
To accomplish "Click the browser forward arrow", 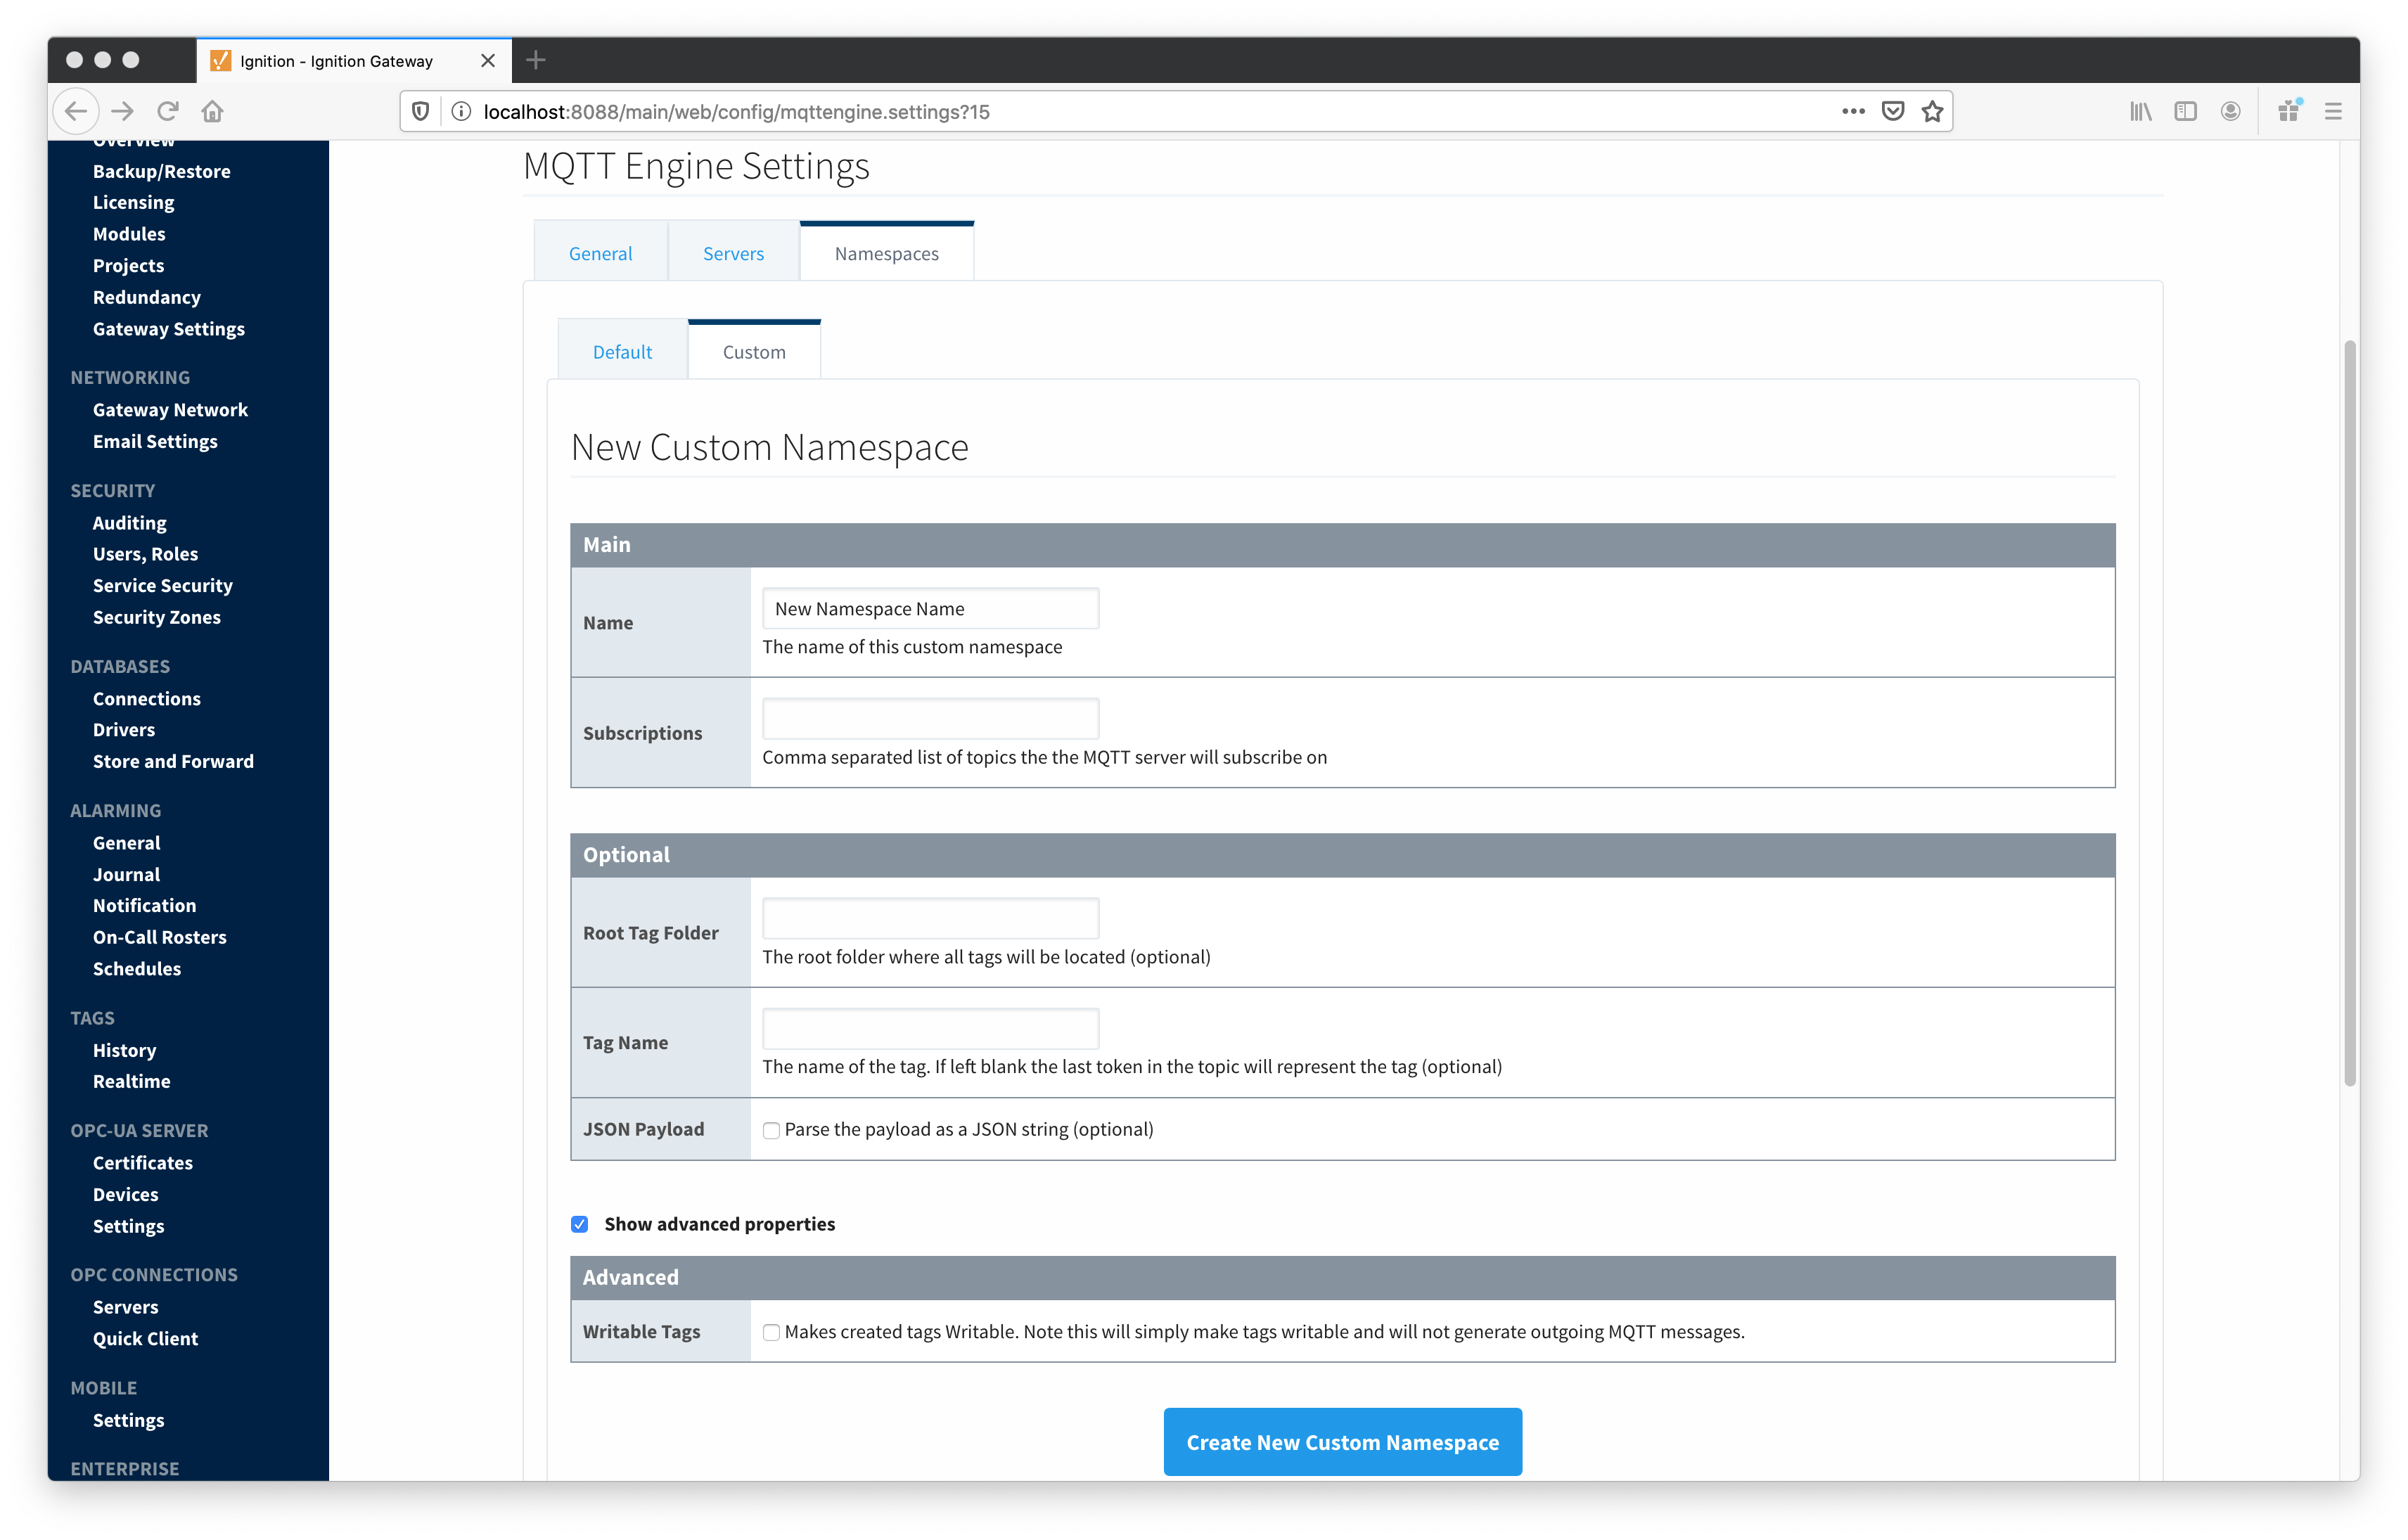I will [x=122, y=111].
